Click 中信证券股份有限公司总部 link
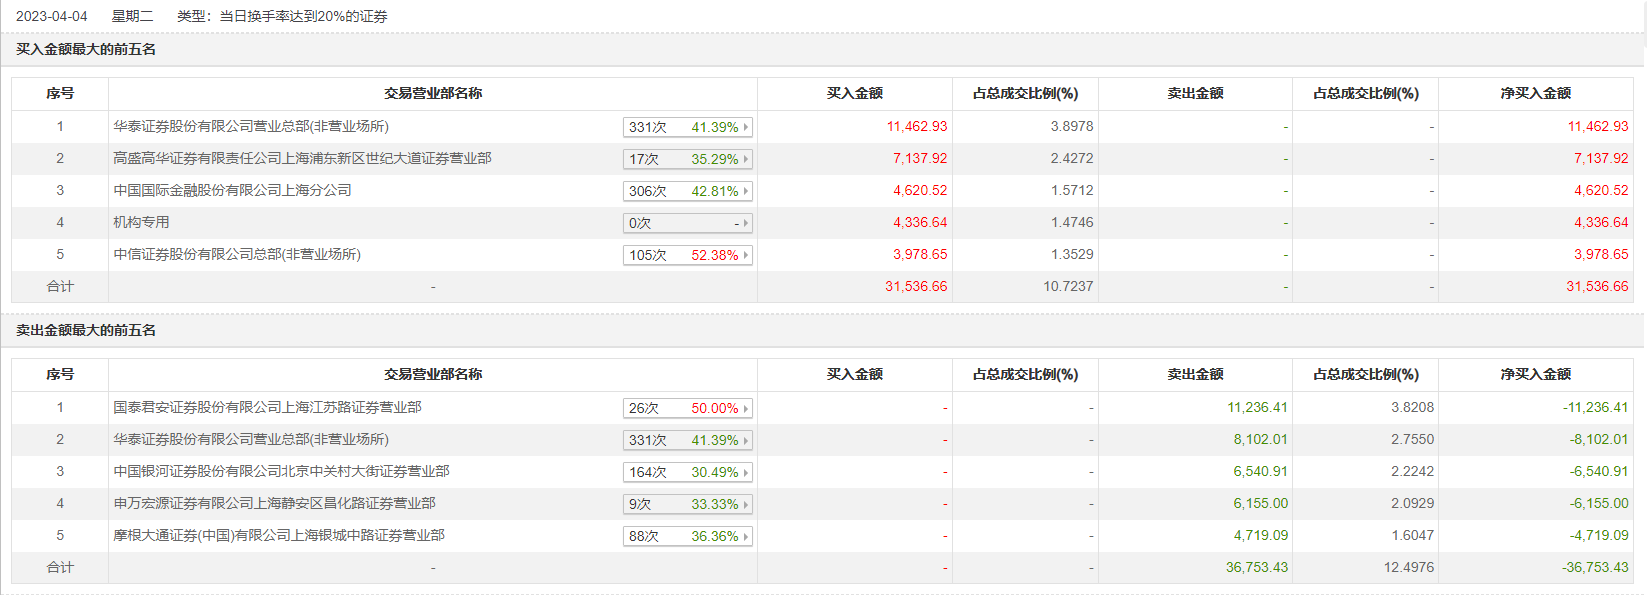This screenshot has height=595, width=1647. (237, 255)
